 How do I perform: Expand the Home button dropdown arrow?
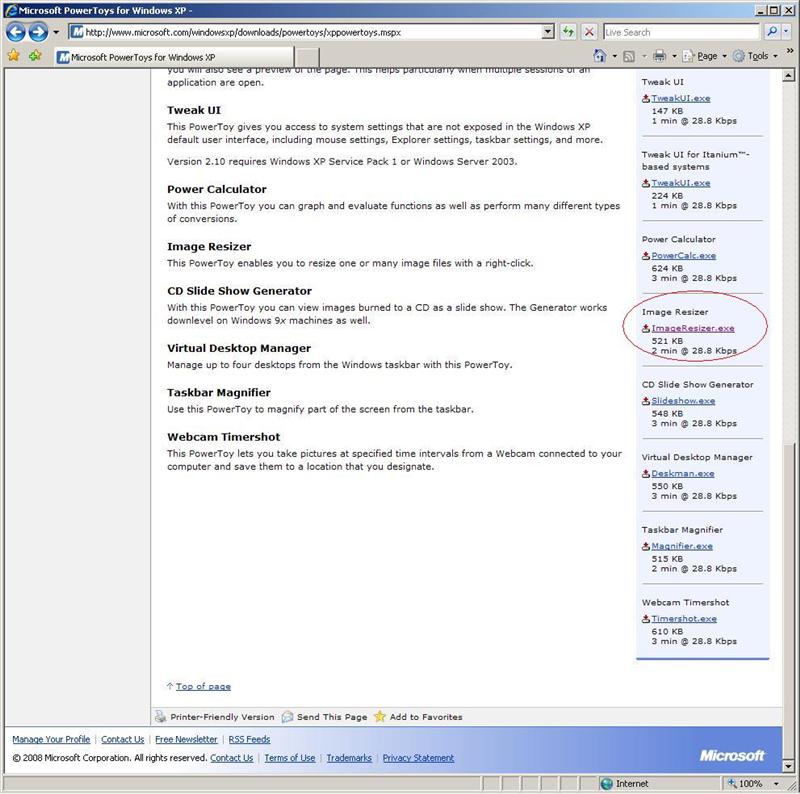(x=615, y=56)
